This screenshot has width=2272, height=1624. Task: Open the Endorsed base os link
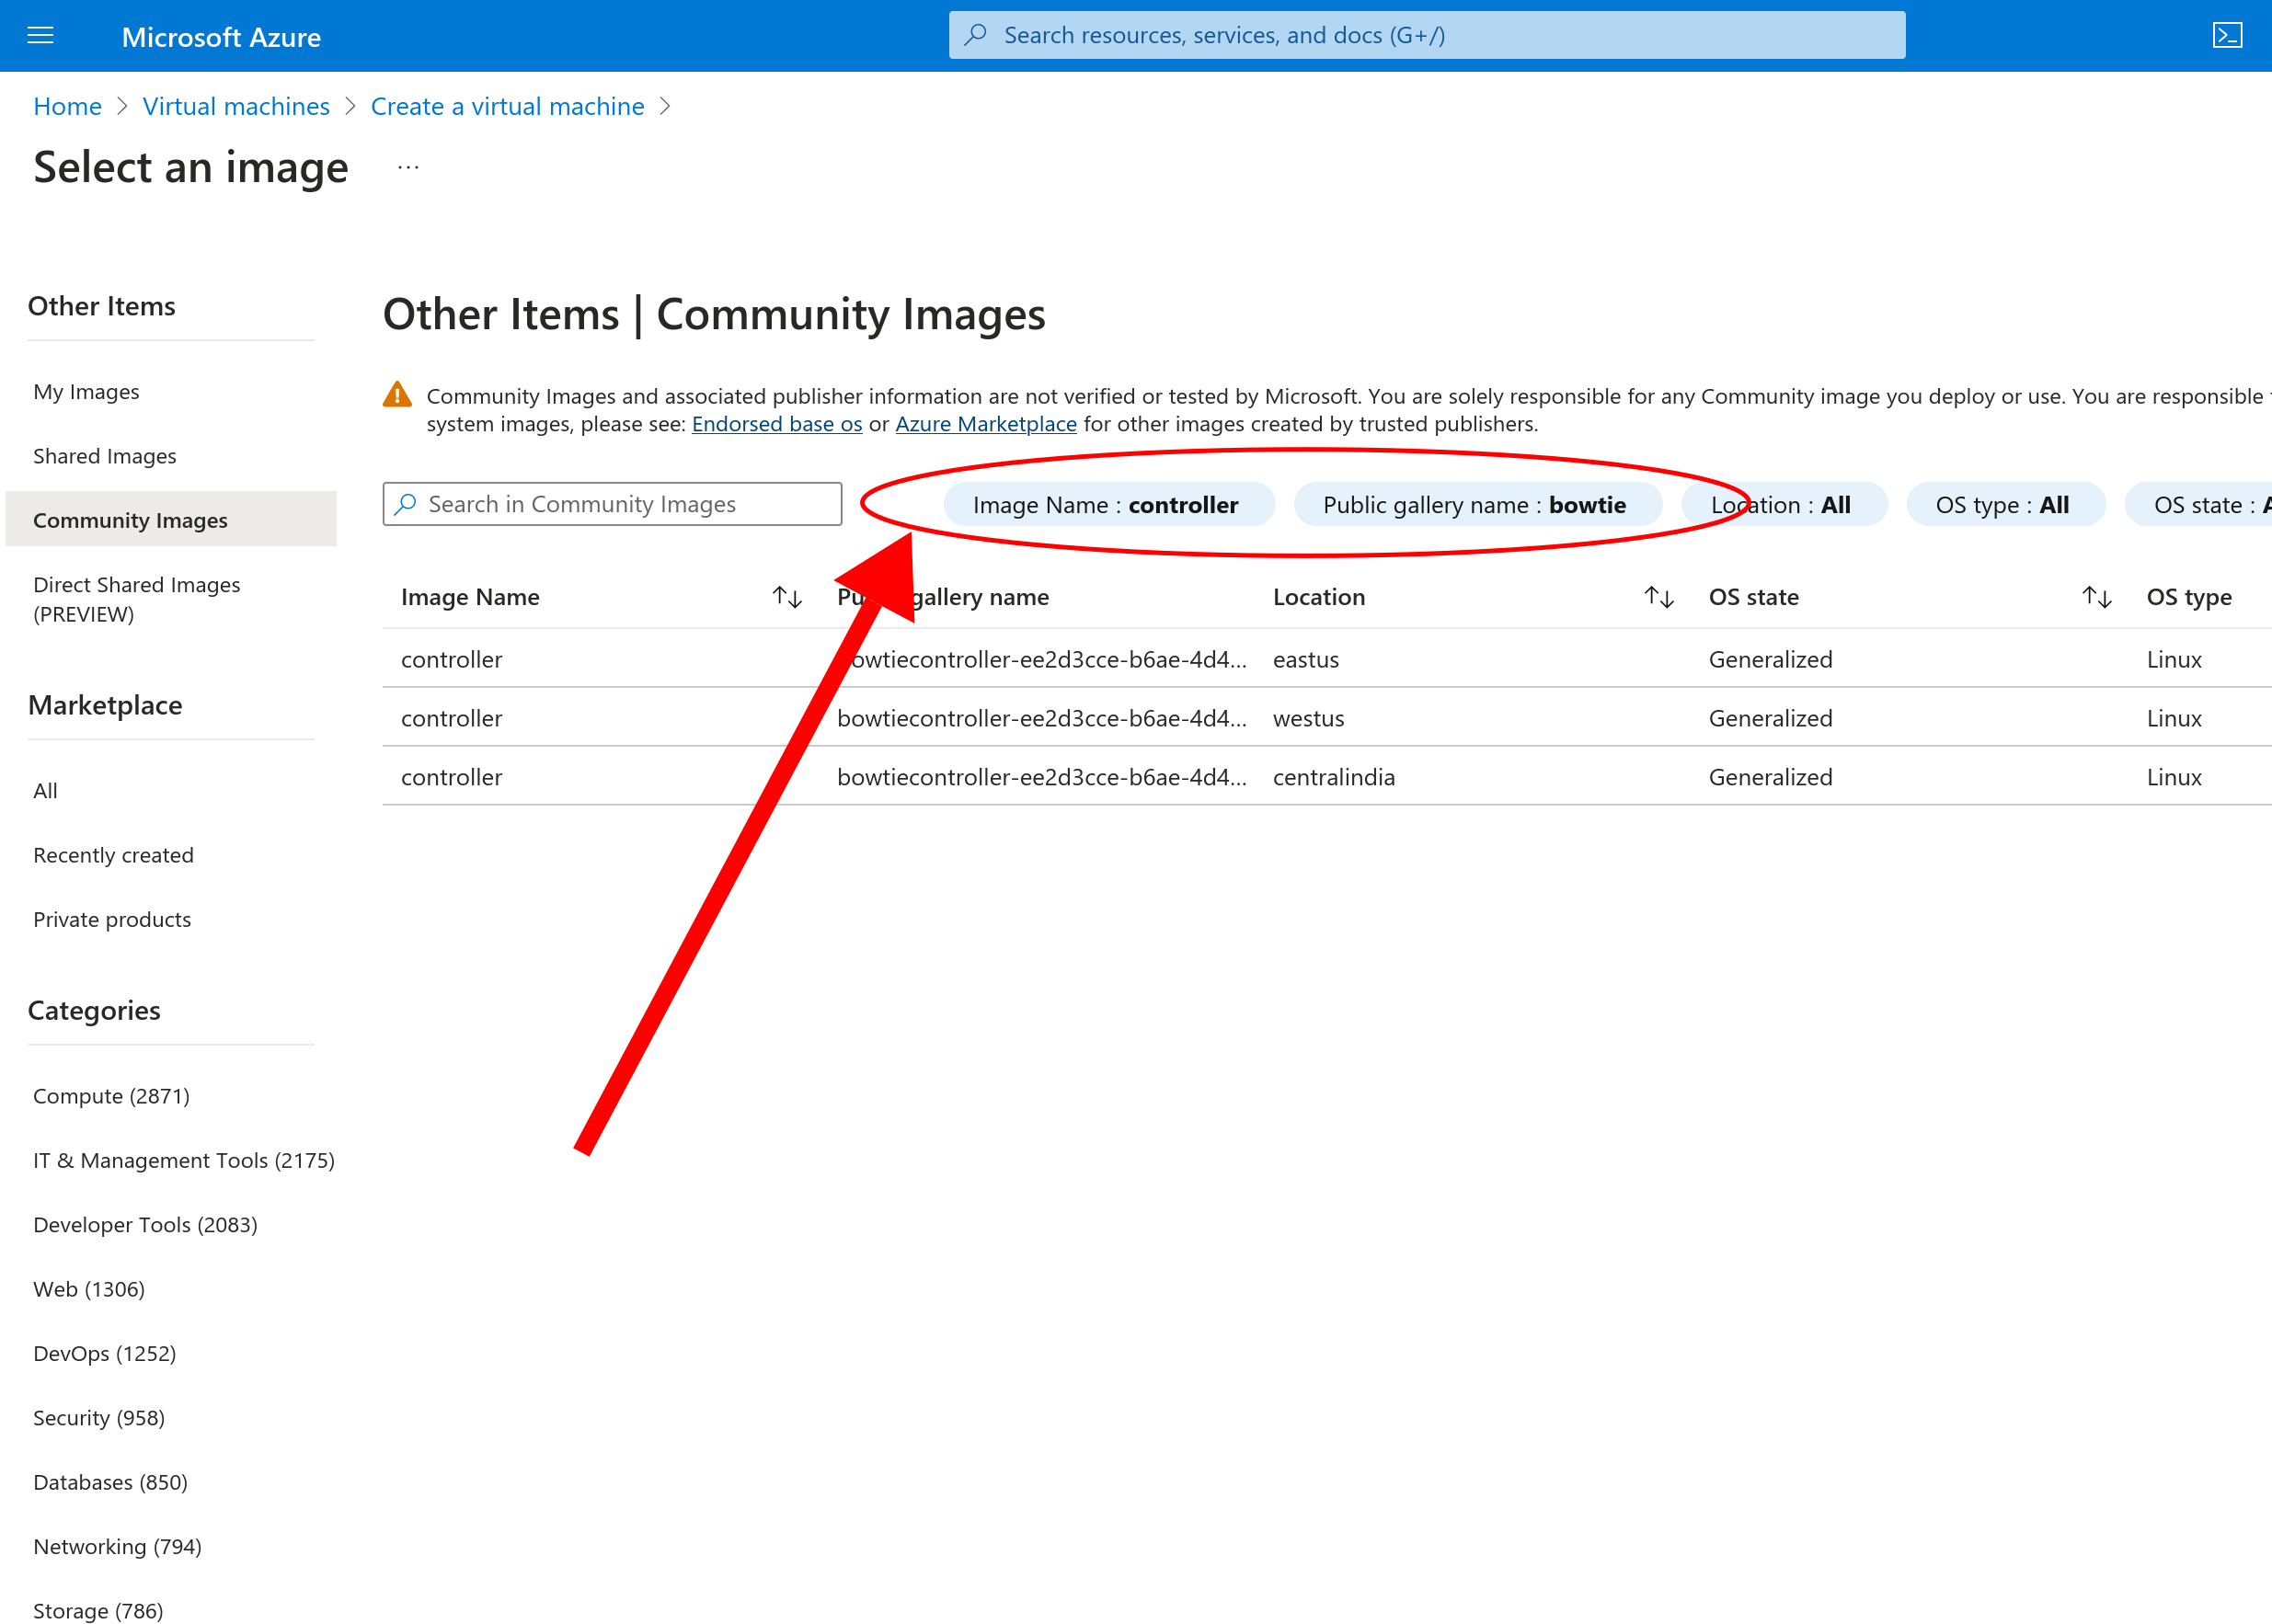coord(777,424)
